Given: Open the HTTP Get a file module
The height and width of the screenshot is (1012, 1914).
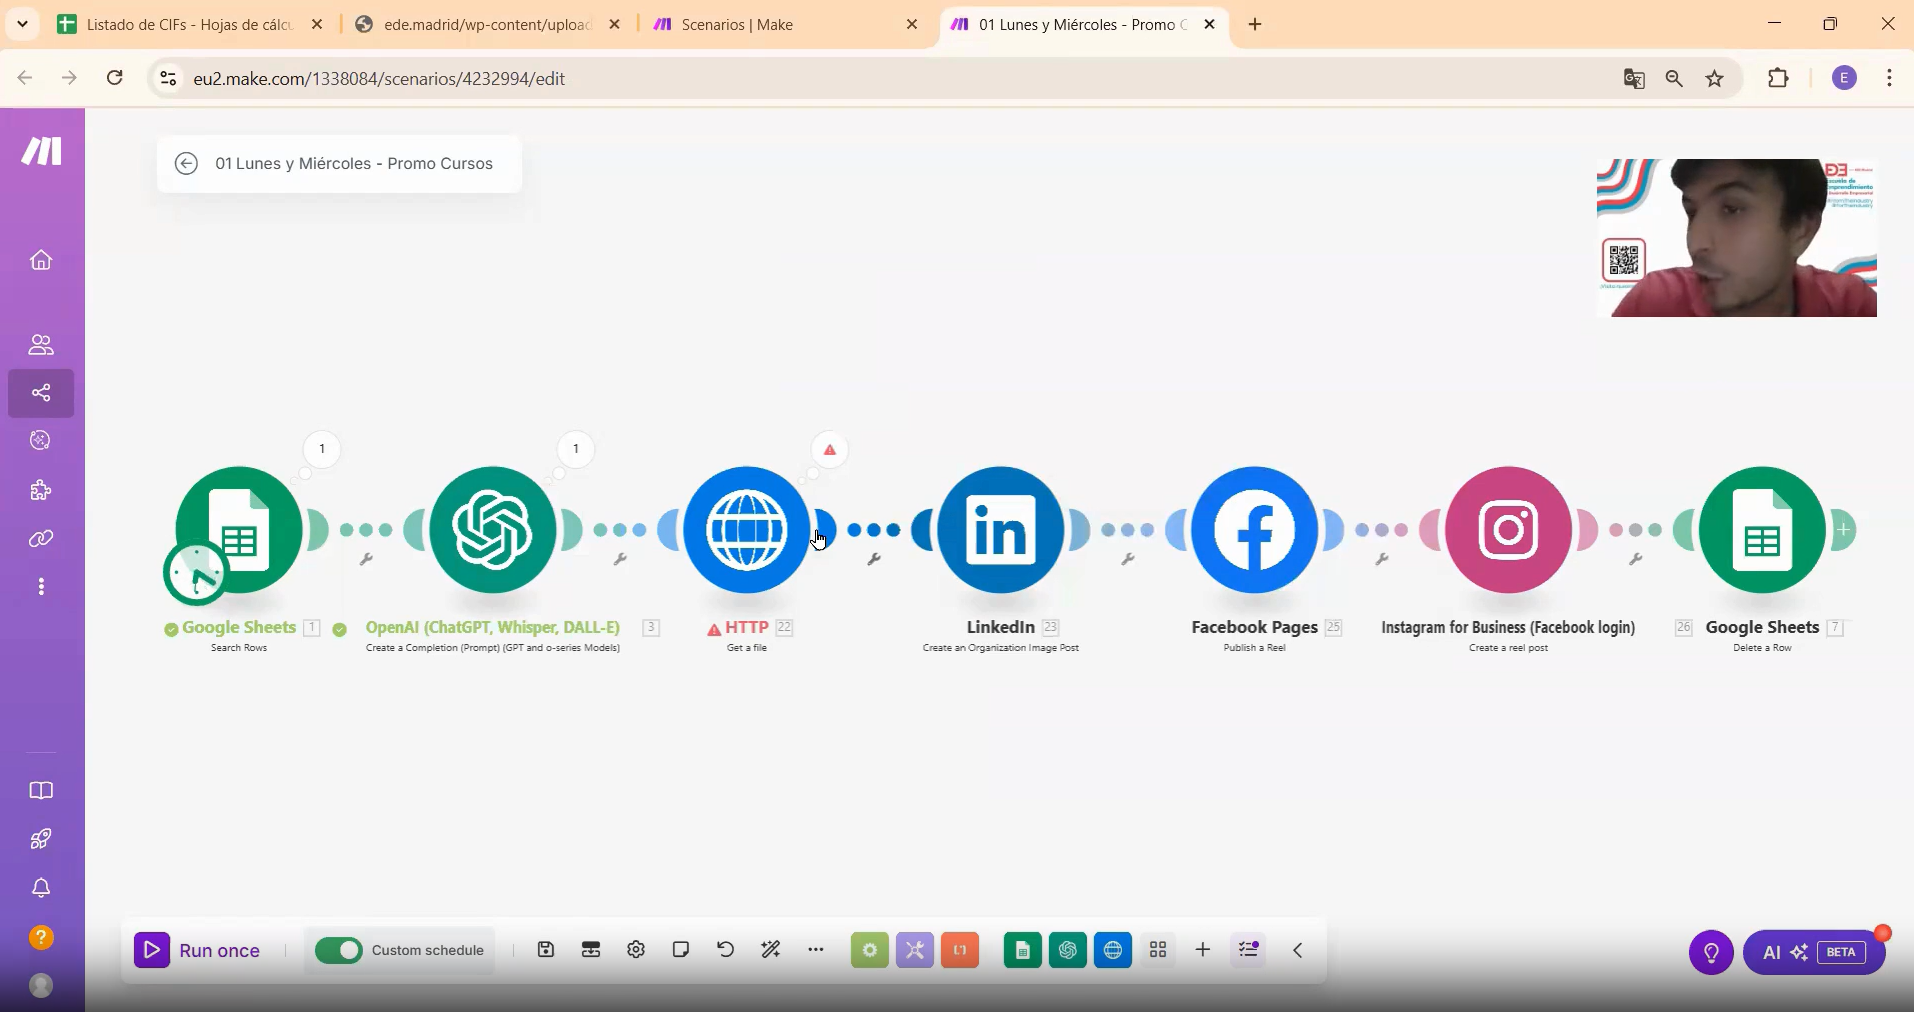Looking at the screenshot, I should point(747,529).
